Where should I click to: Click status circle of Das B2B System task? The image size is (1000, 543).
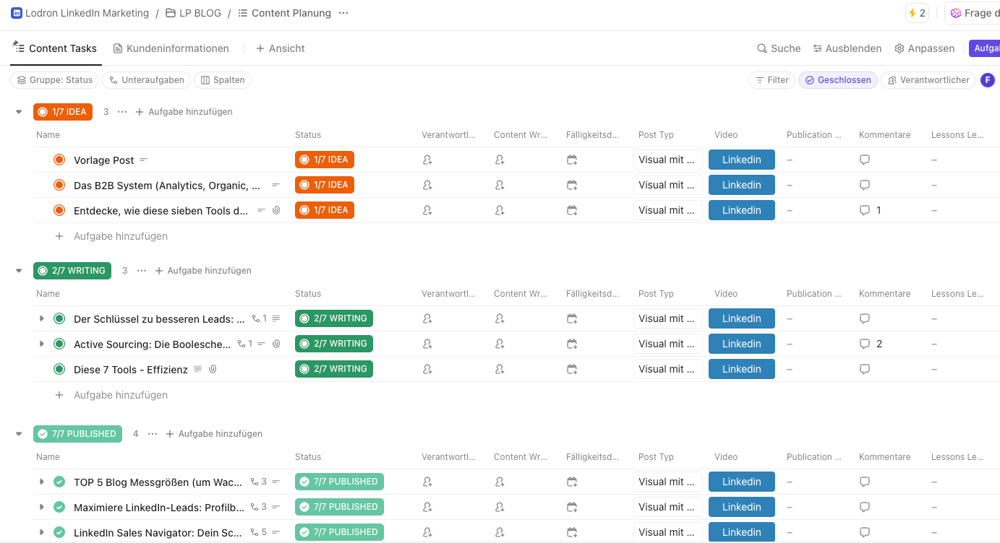click(x=59, y=185)
